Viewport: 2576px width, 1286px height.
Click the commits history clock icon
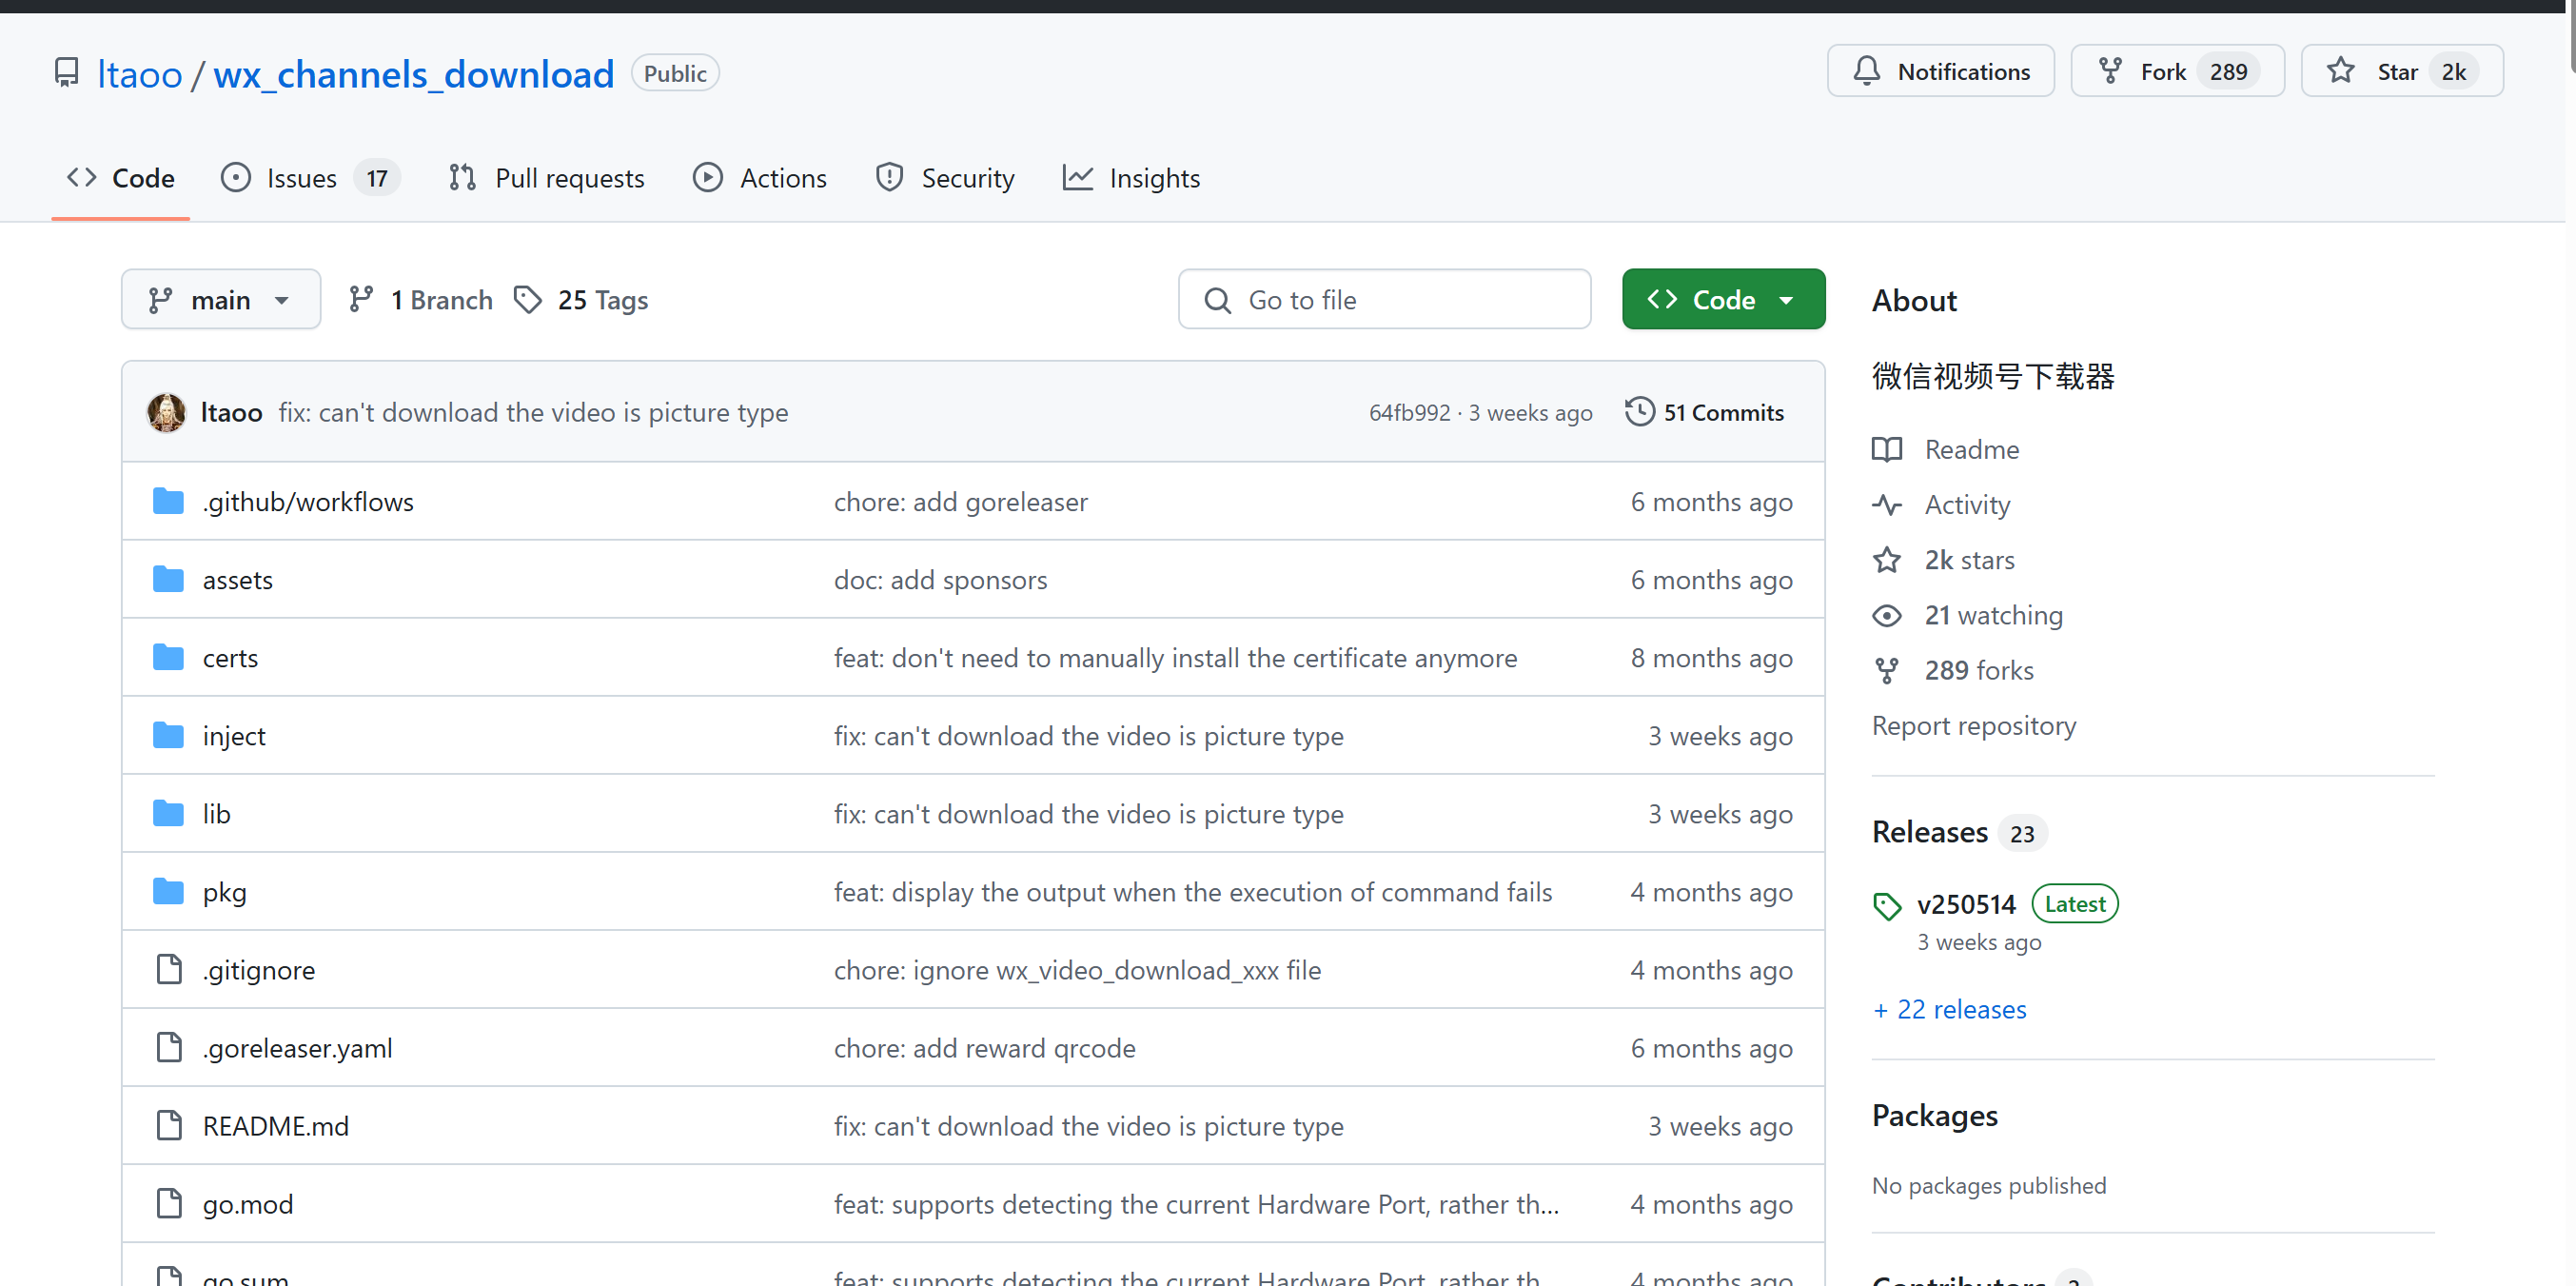click(1639, 411)
